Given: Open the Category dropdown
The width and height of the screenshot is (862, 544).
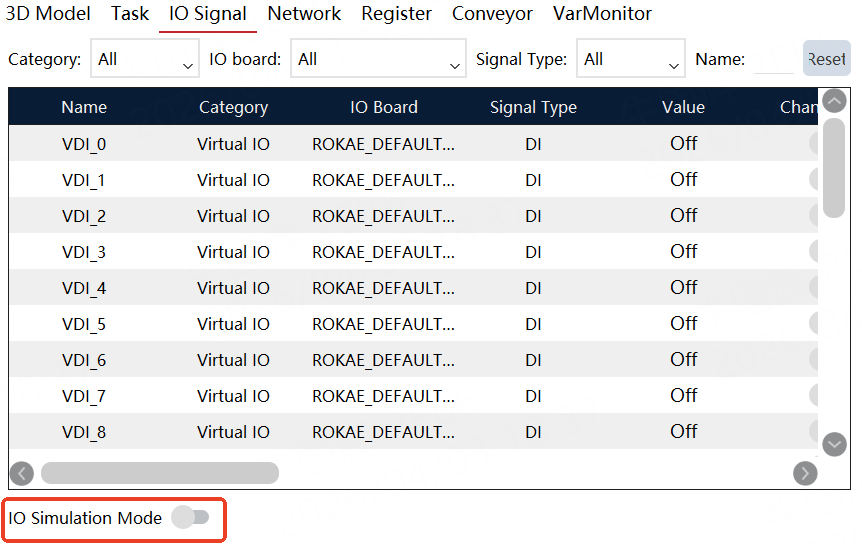Looking at the screenshot, I should pos(145,60).
